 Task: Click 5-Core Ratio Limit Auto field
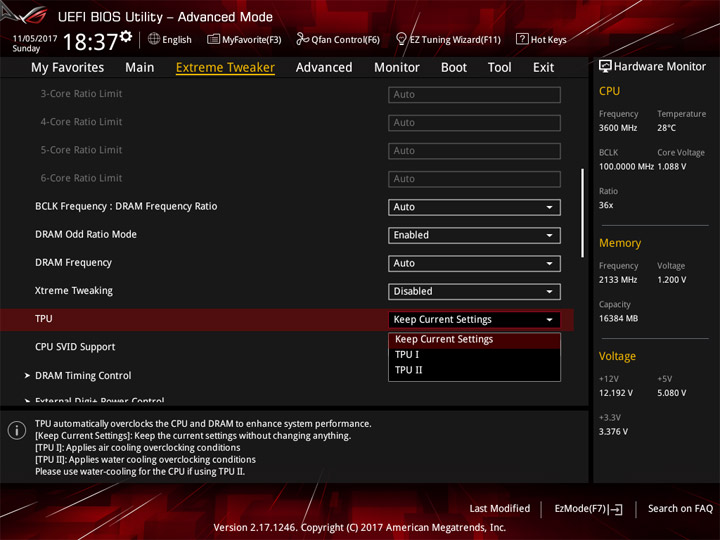coord(474,151)
